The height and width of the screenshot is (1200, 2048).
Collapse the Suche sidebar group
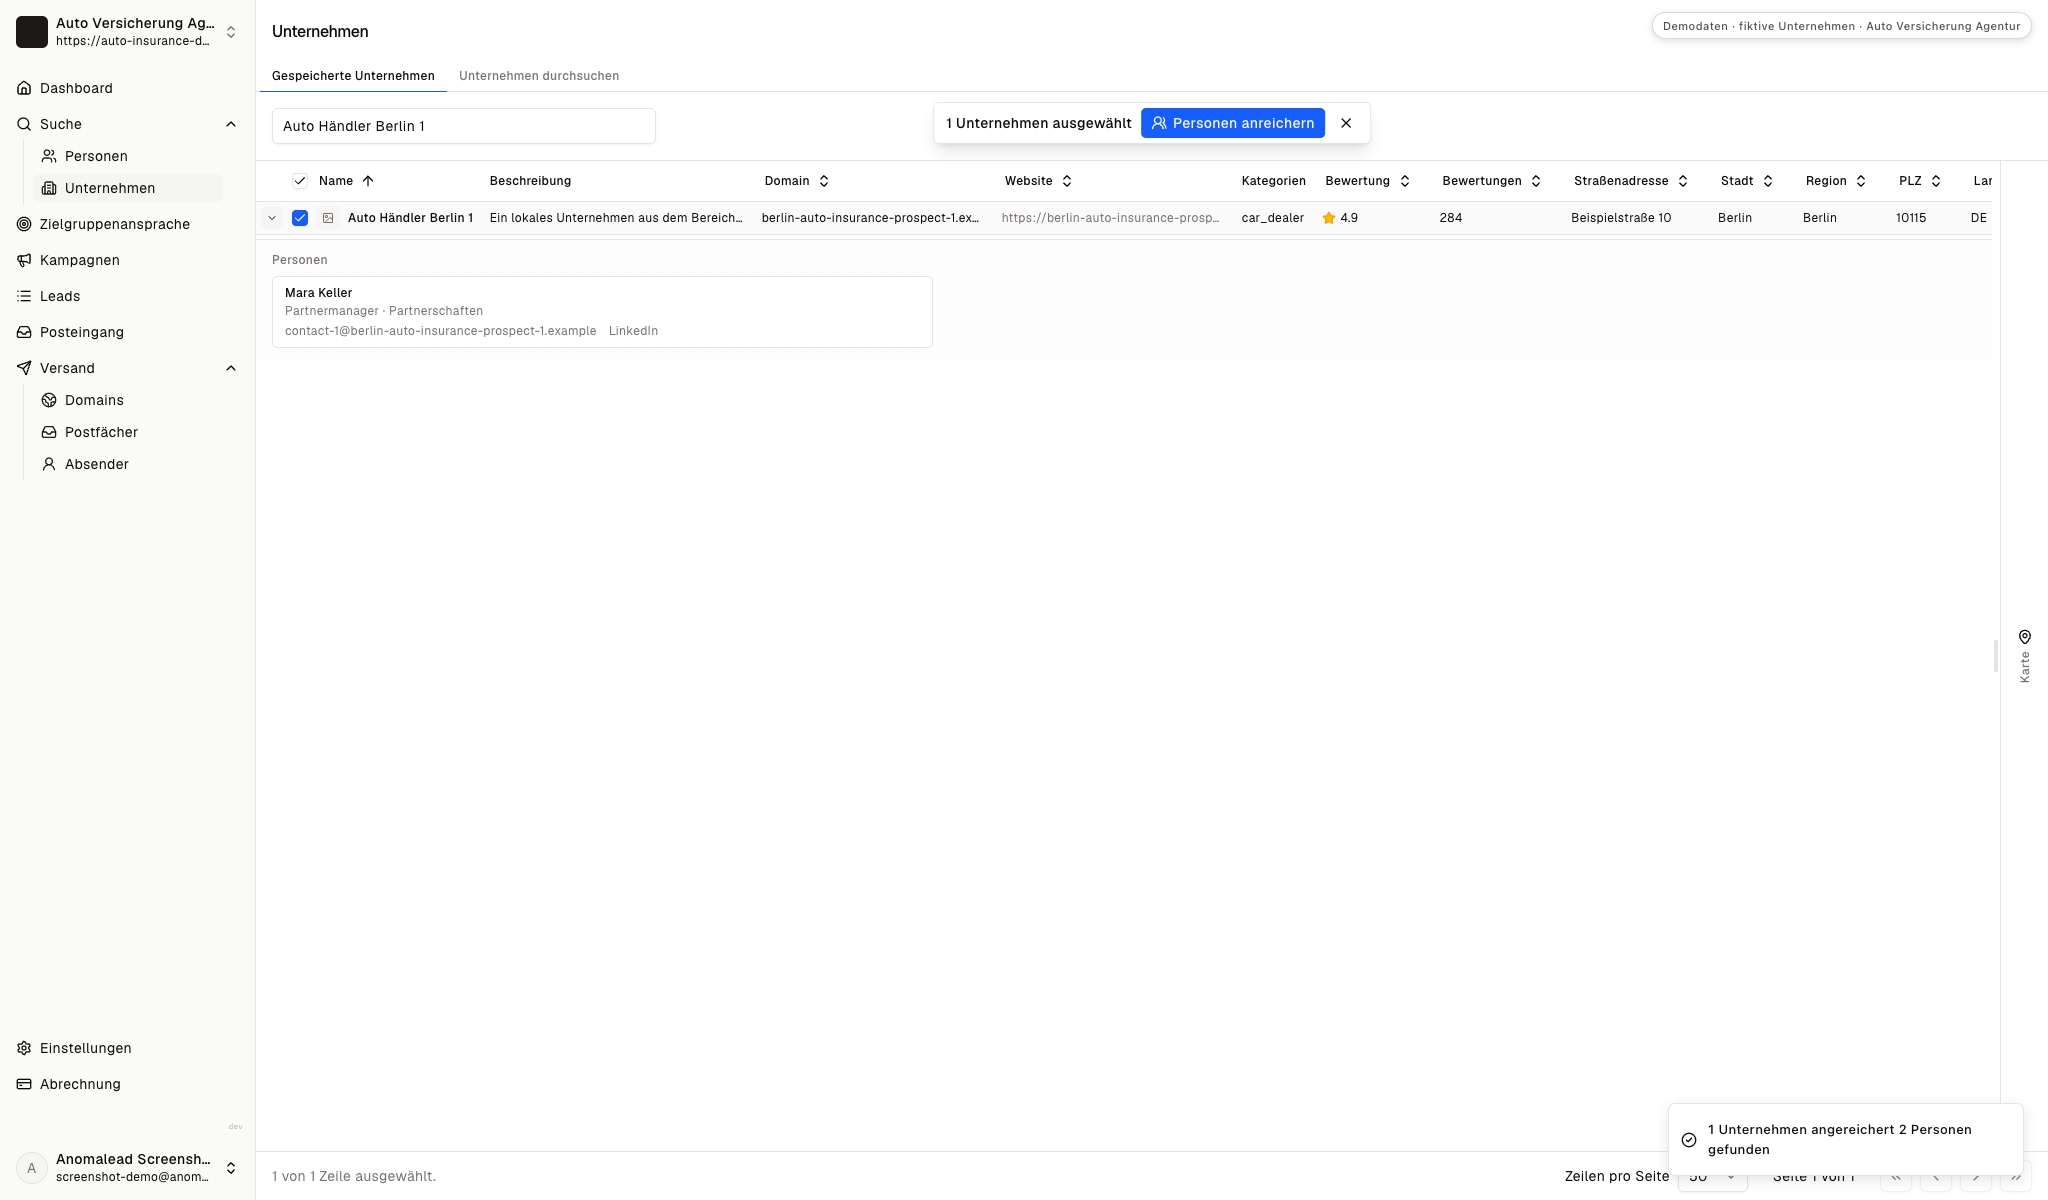(x=231, y=124)
